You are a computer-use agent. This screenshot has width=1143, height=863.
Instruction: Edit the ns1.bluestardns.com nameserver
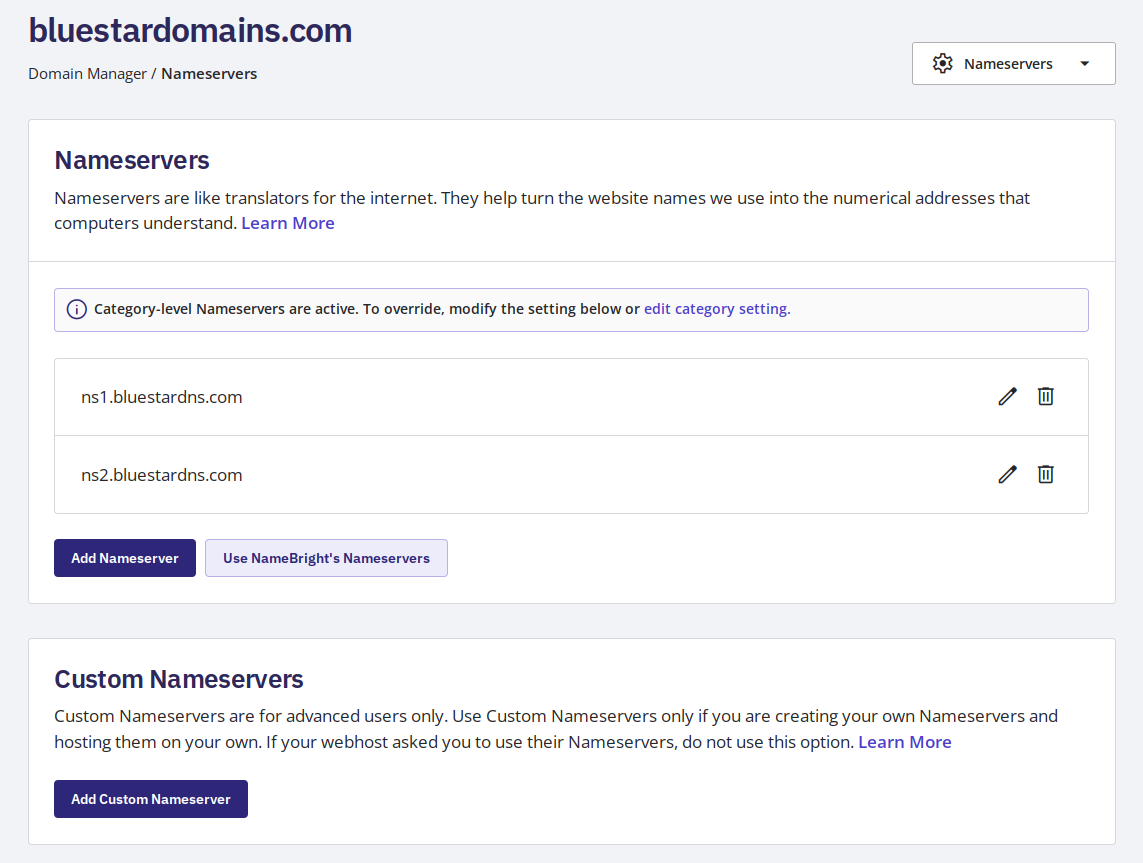[1007, 397]
